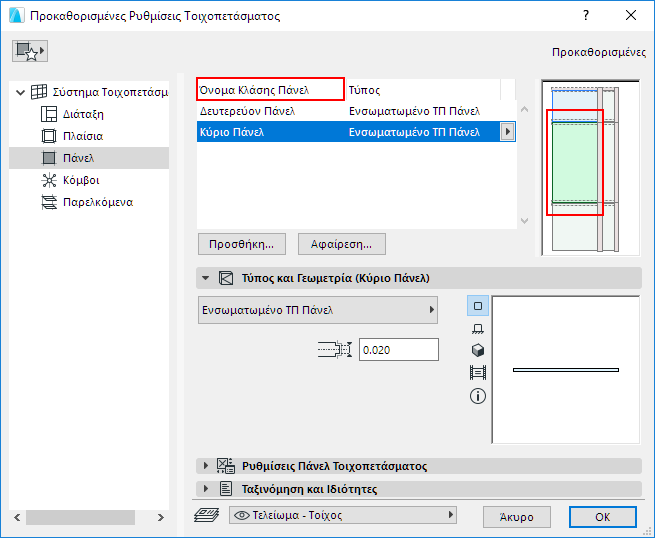Show the info preview icon
The width and height of the screenshot is (655, 538).
pos(478,396)
